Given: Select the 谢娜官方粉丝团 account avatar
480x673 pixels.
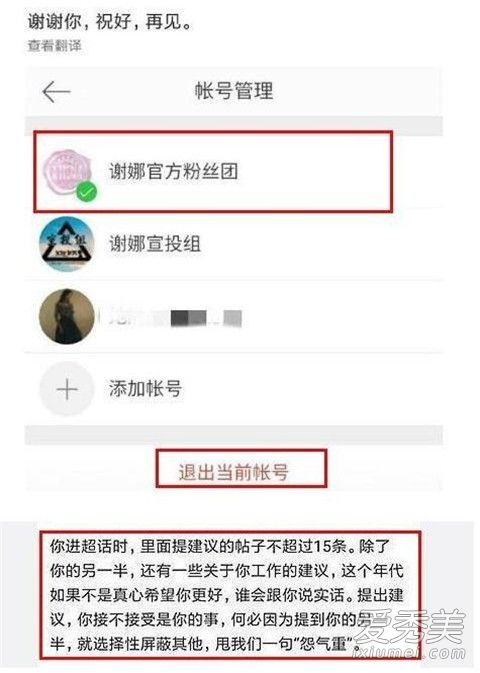Looking at the screenshot, I should click(x=67, y=172).
